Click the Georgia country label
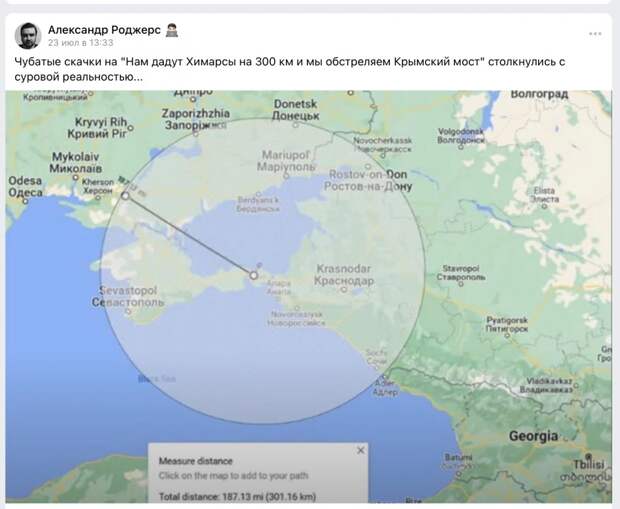 pos(533,436)
